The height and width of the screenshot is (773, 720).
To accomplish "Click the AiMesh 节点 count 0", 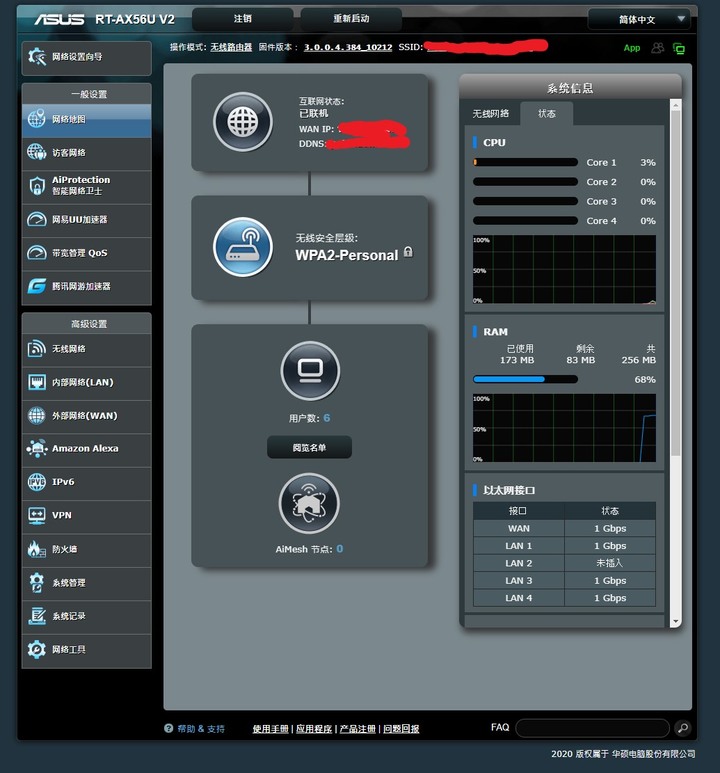I will tap(340, 549).
